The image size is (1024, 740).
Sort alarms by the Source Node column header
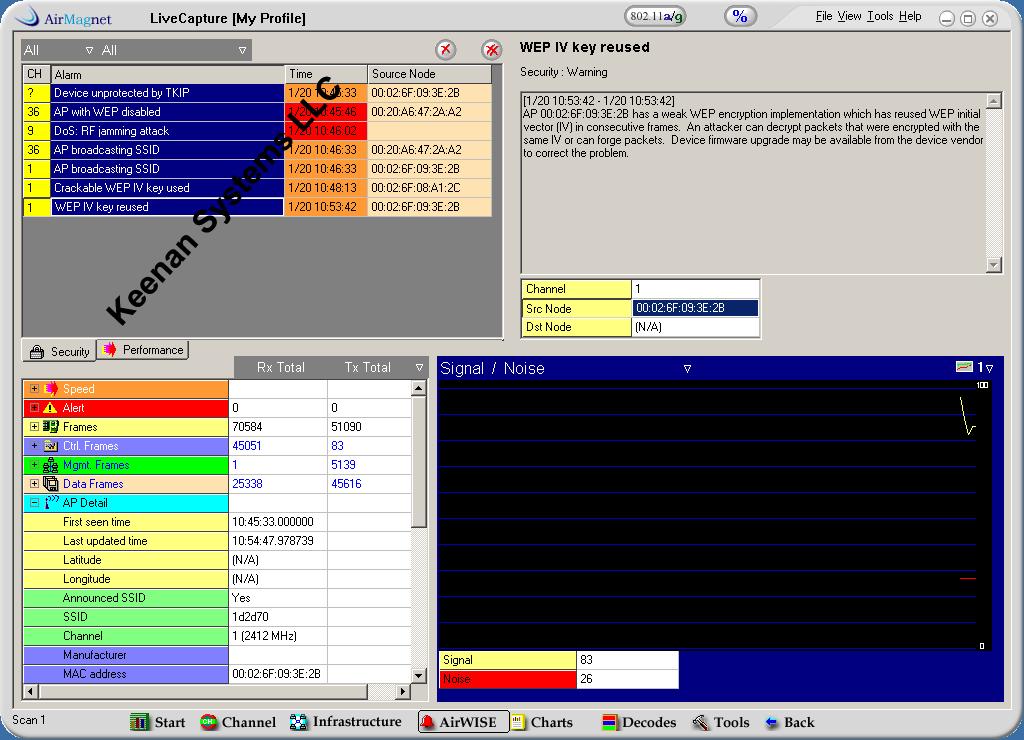tap(429, 74)
